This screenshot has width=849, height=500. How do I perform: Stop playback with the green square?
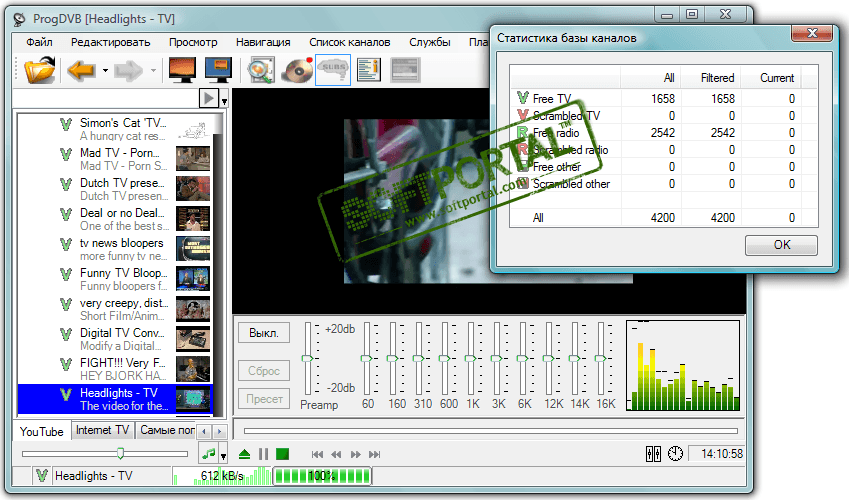coord(282,454)
